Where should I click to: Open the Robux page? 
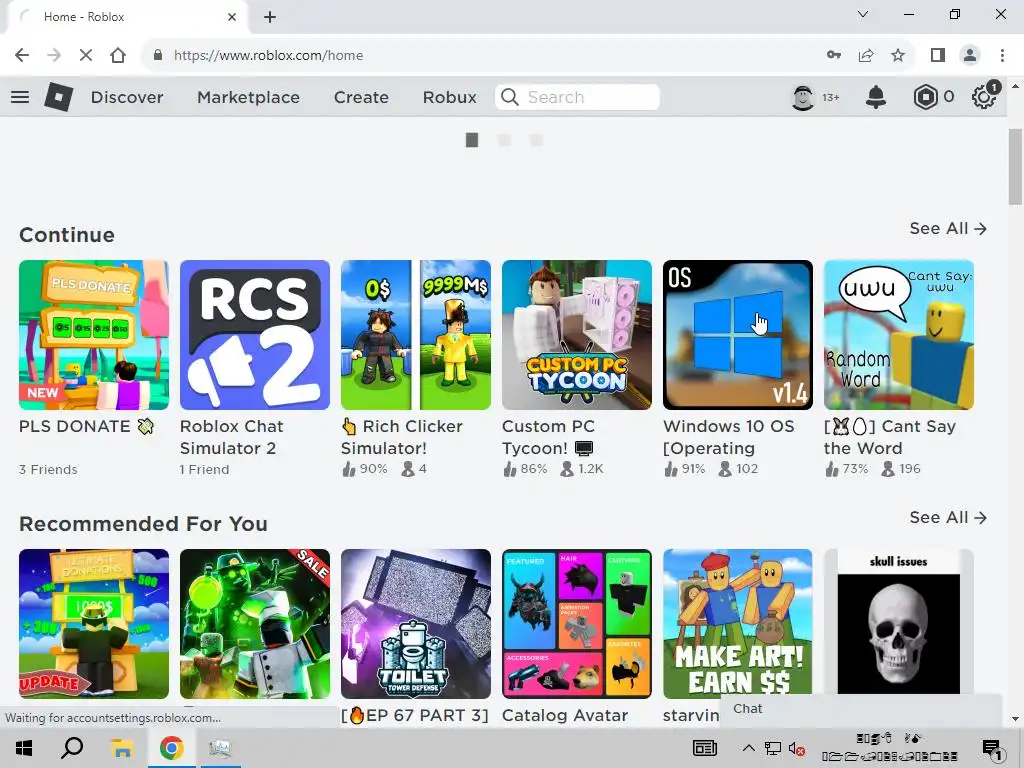point(449,97)
